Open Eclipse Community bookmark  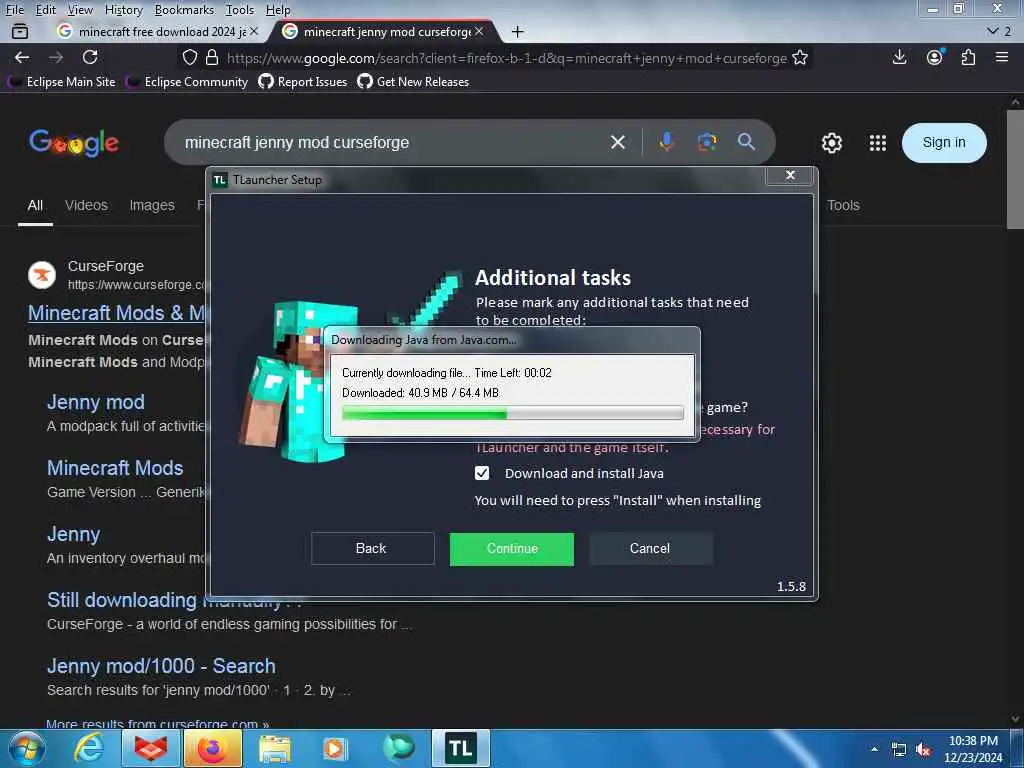tap(187, 82)
